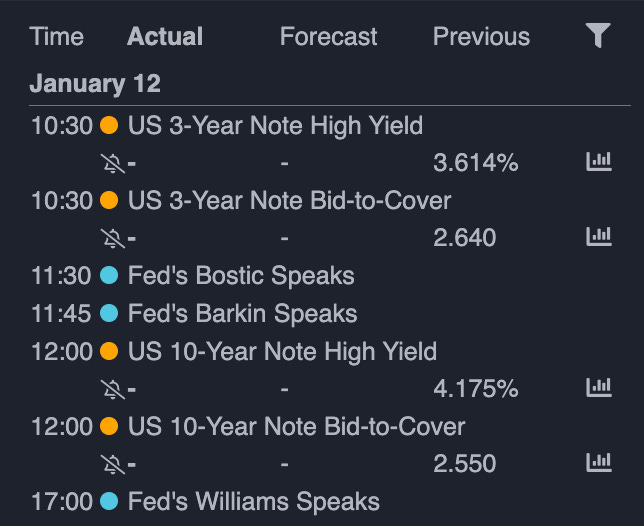Screen dimensions: 644x526
Task: Toggle alert bell for 3-Year Note Bid-to-Cover
Action: (113, 239)
